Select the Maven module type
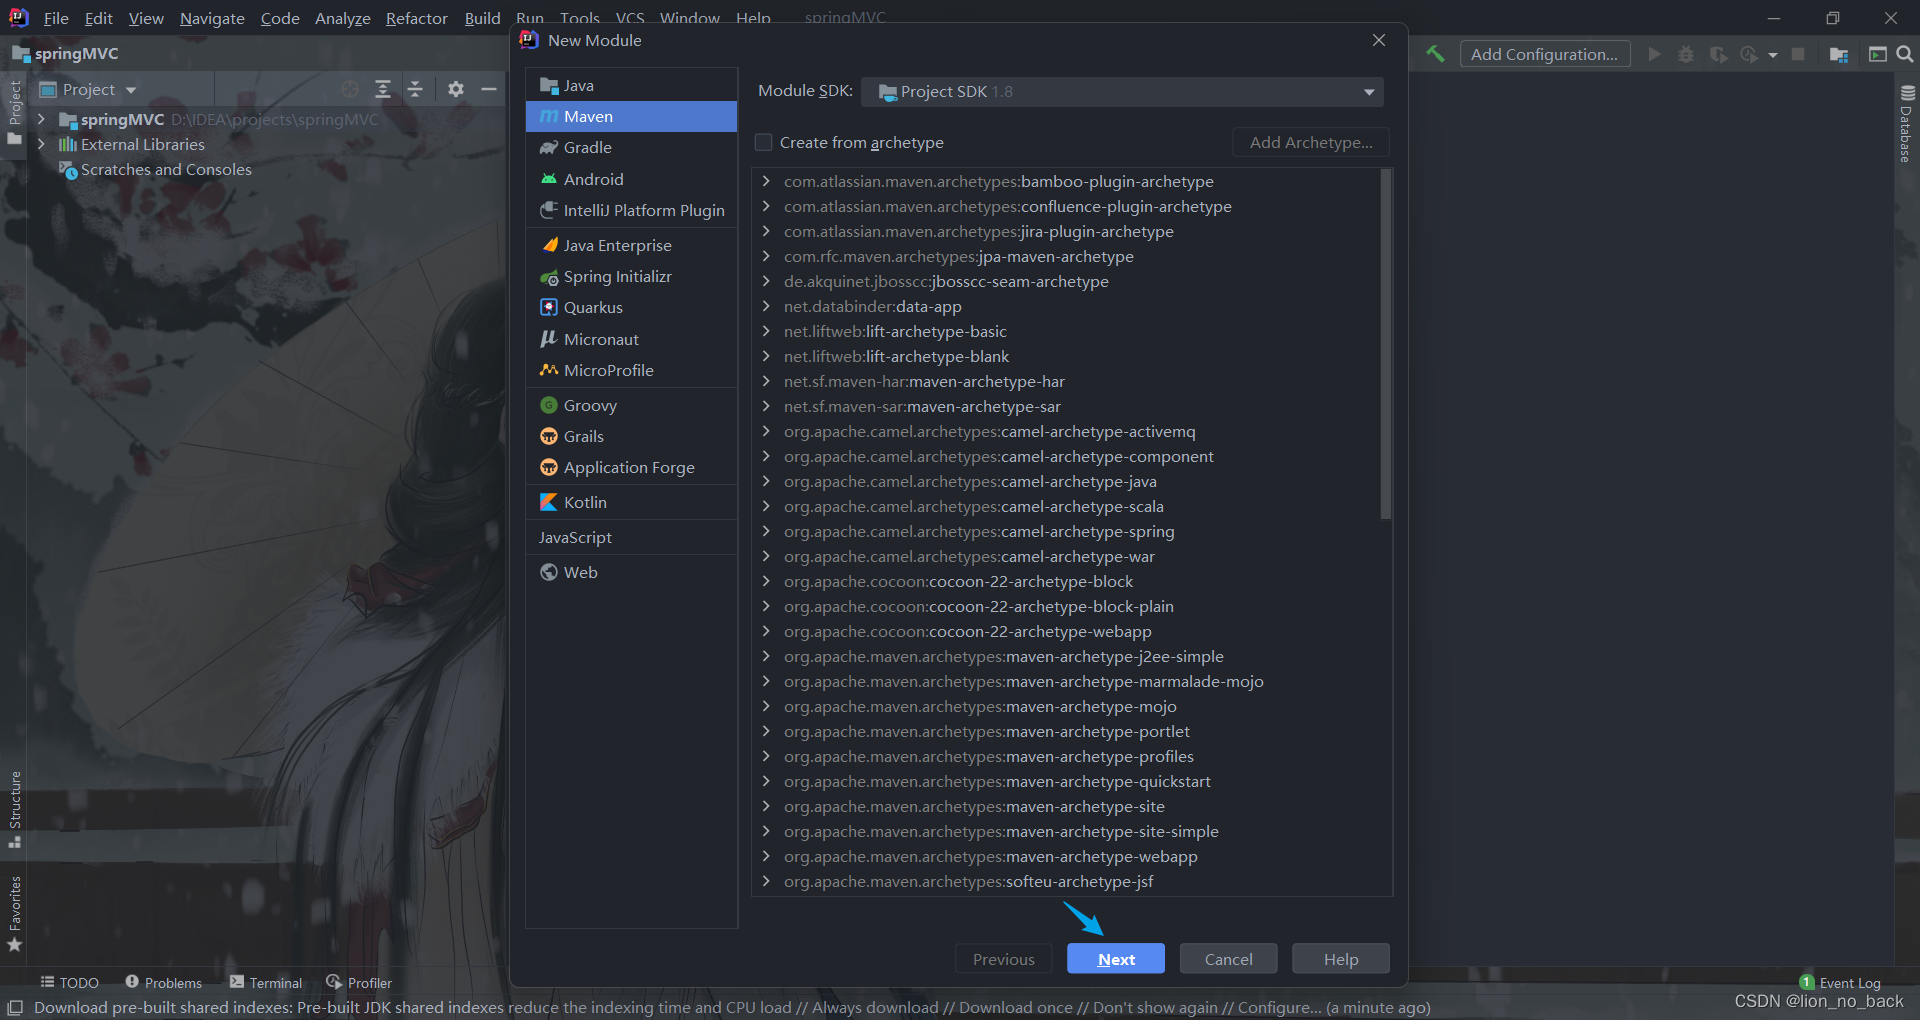Screen dimensions: 1920x1020 631,116
